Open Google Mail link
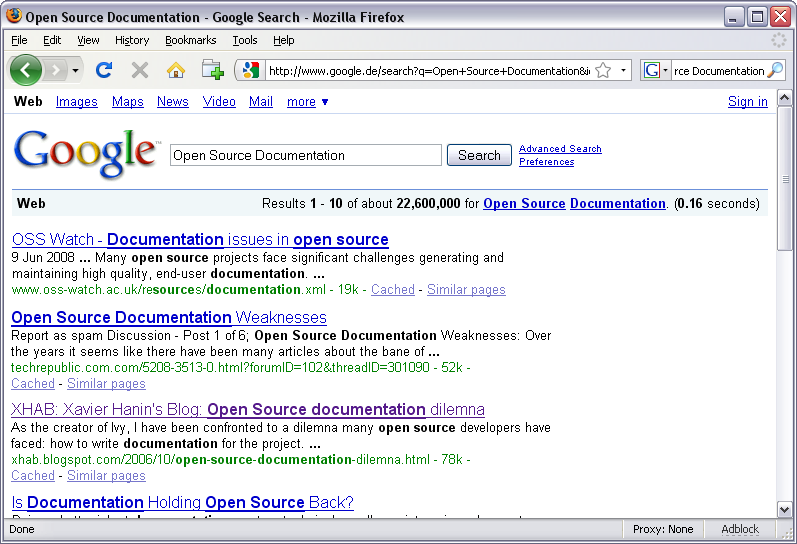The width and height of the screenshot is (797, 544). (x=261, y=102)
